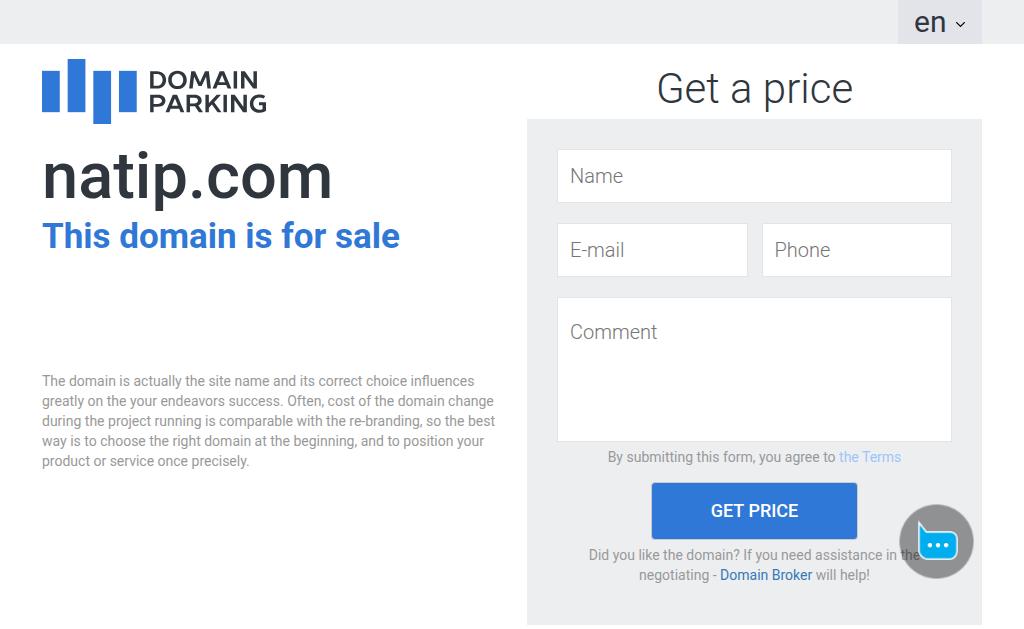This screenshot has width=1024, height=629.
Task: Open "the Terms" link
Action: pyautogui.click(x=870, y=457)
